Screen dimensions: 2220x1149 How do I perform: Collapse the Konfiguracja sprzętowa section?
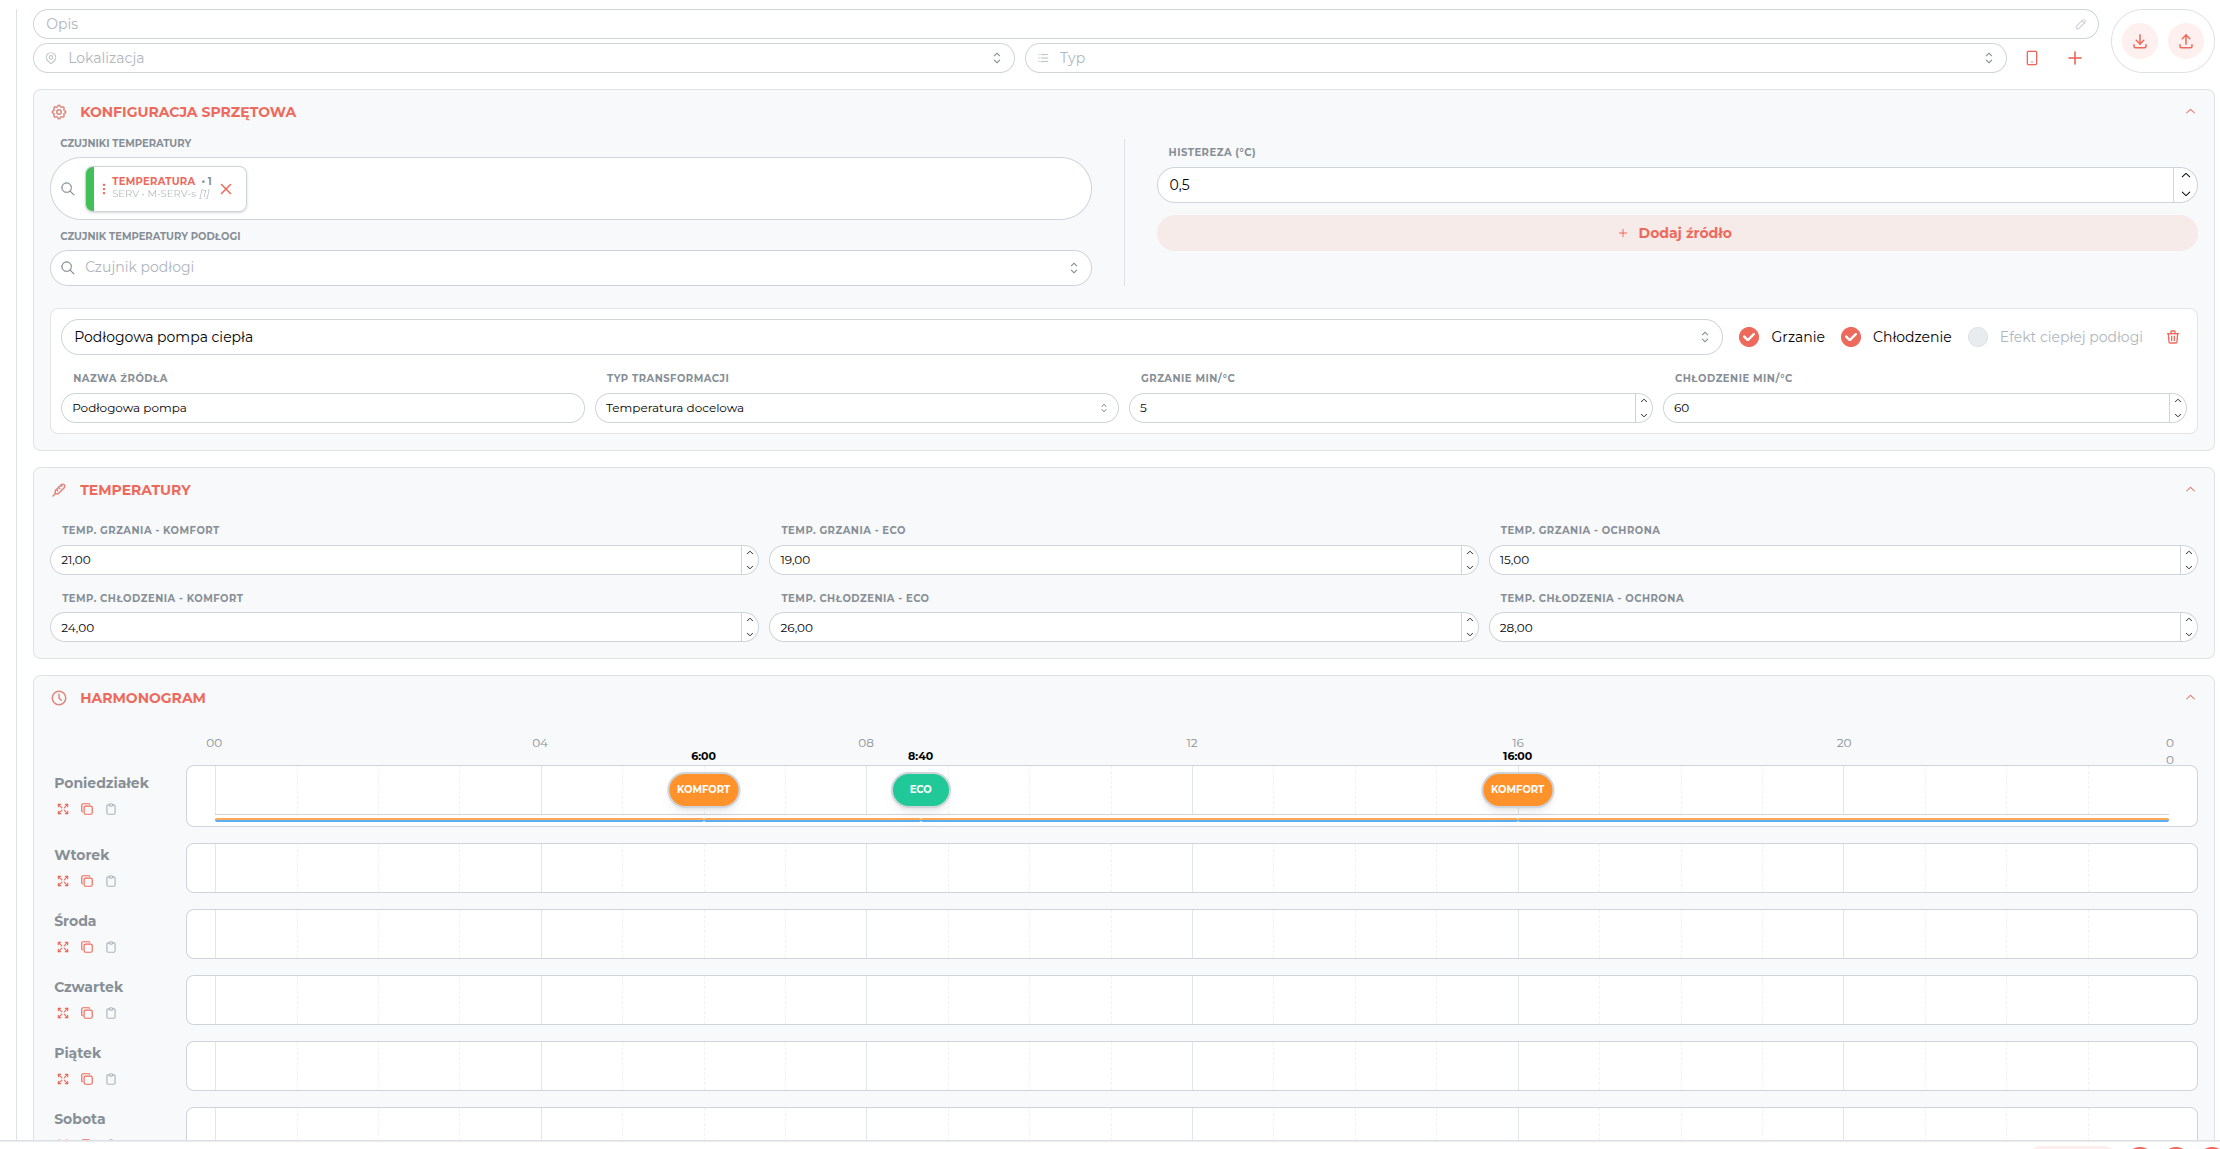coord(2190,112)
